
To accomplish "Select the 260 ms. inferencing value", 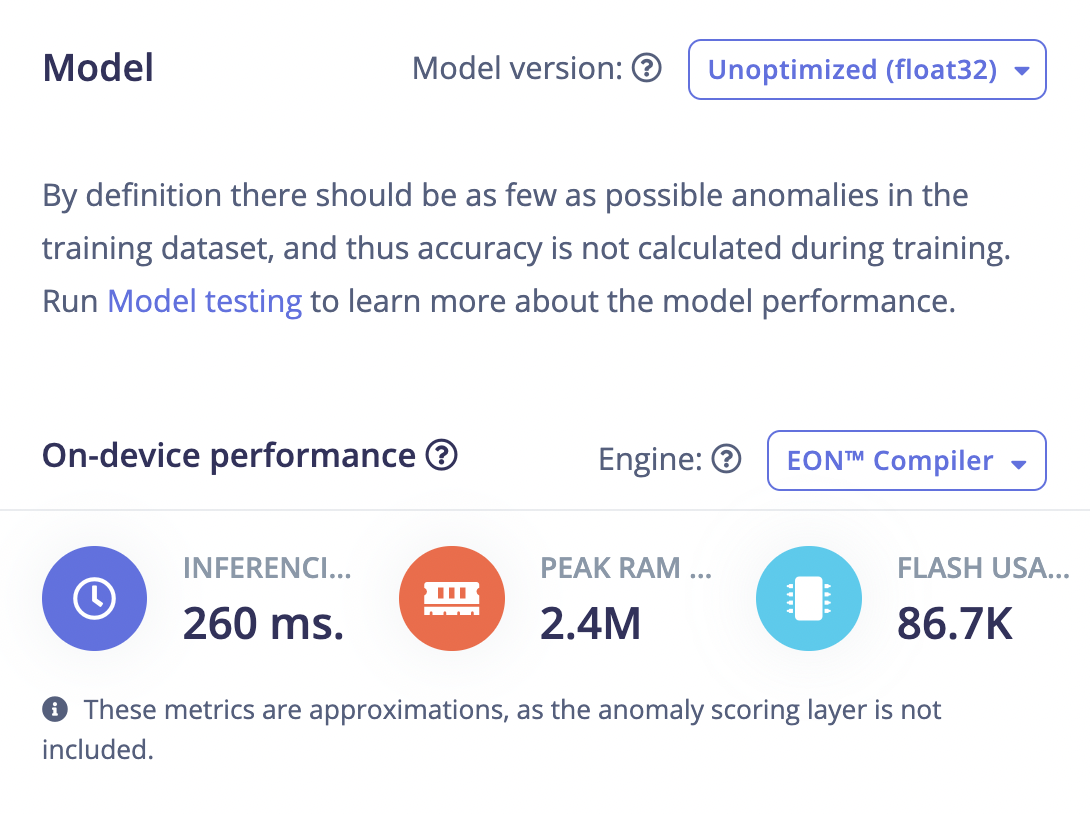I will [x=263, y=623].
